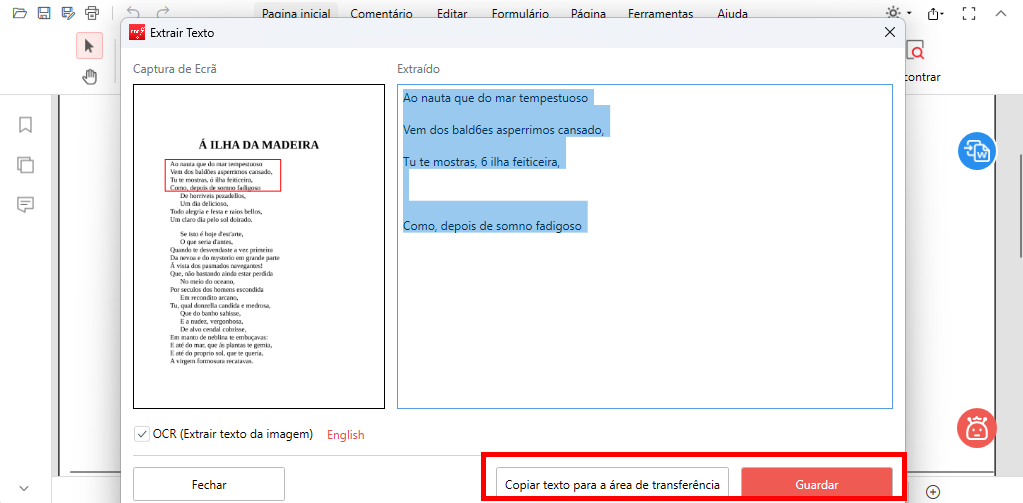Click the line "Tu te mostras, 6 ilha feiticeira,"

click(481, 162)
